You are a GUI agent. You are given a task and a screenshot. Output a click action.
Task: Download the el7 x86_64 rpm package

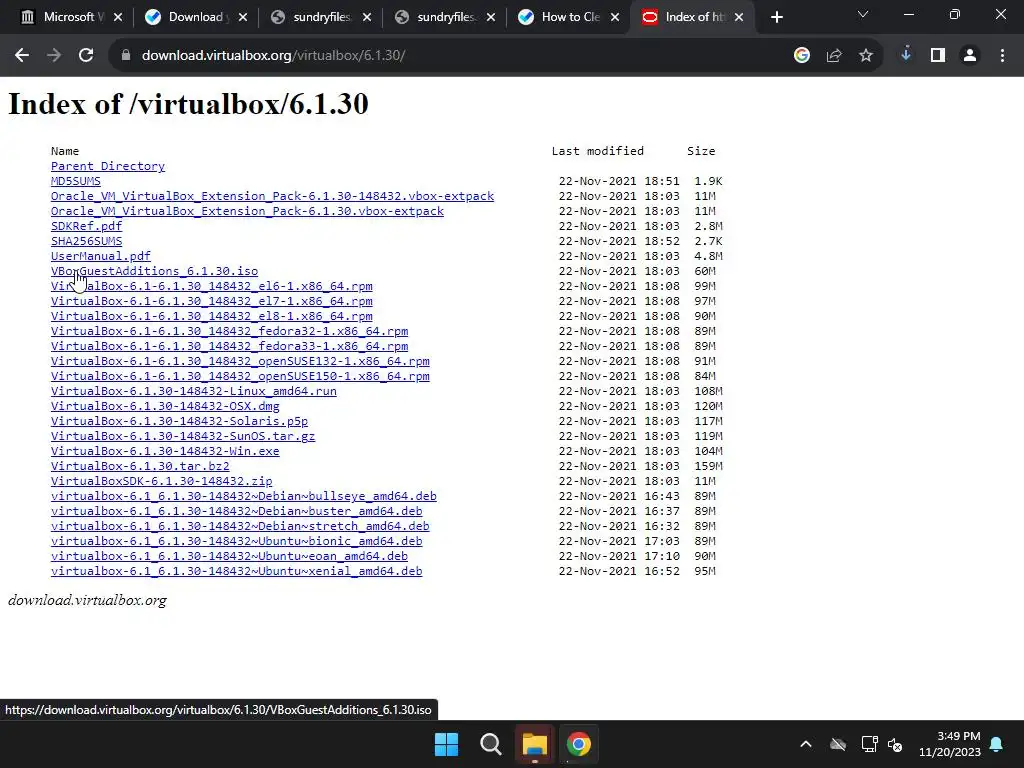click(212, 302)
